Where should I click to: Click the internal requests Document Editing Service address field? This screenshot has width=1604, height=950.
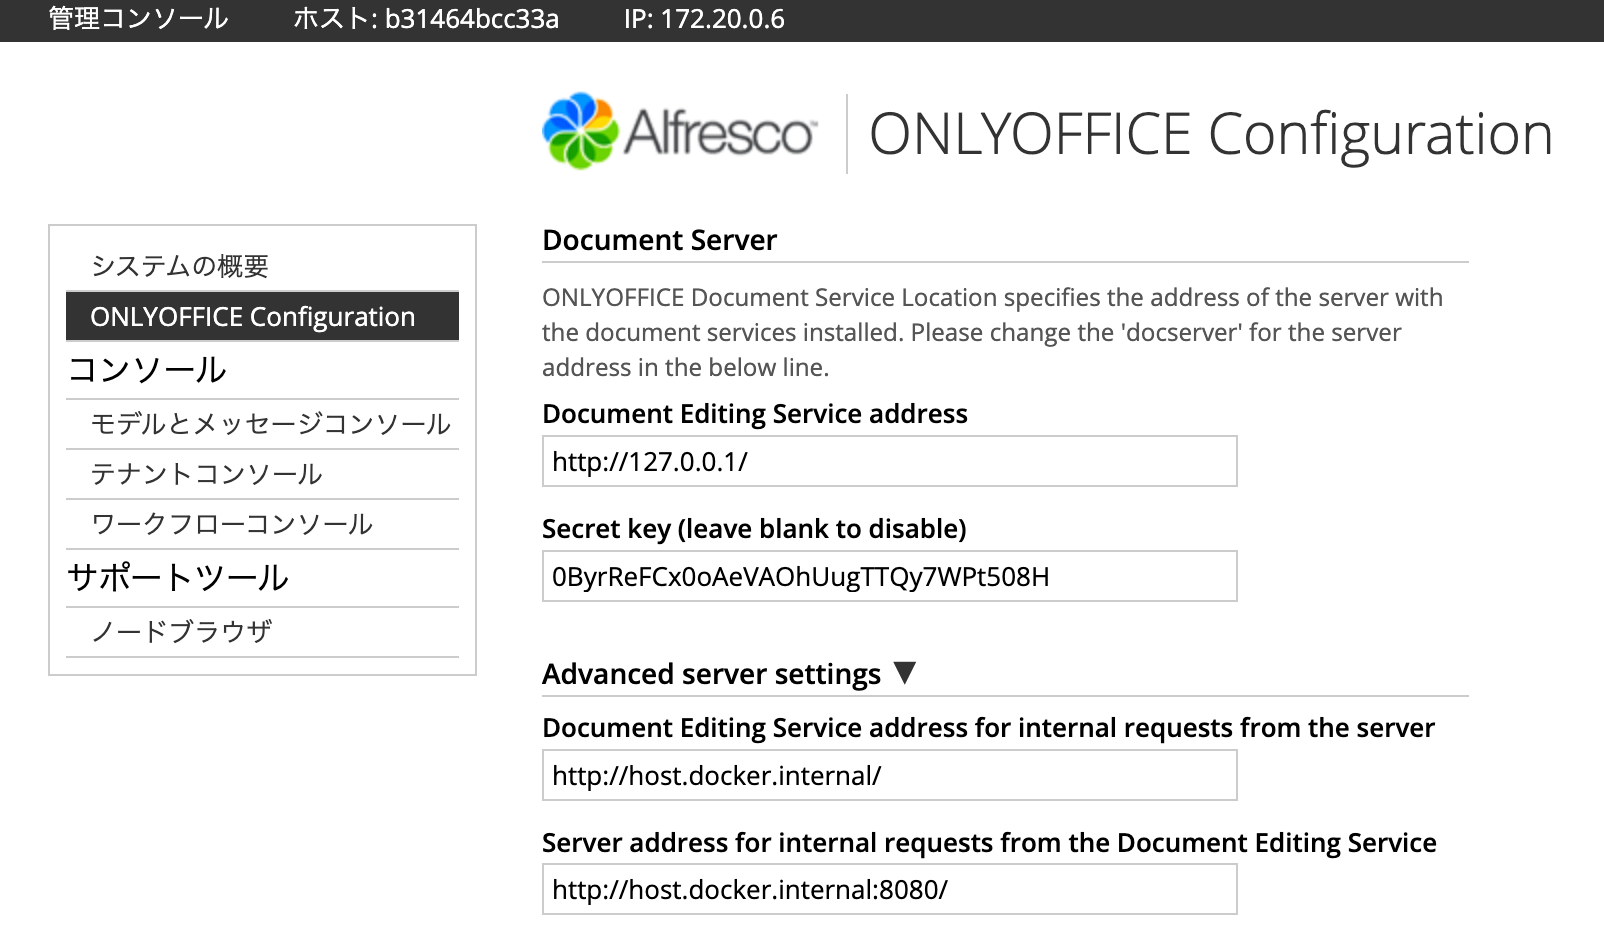point(888,775)
